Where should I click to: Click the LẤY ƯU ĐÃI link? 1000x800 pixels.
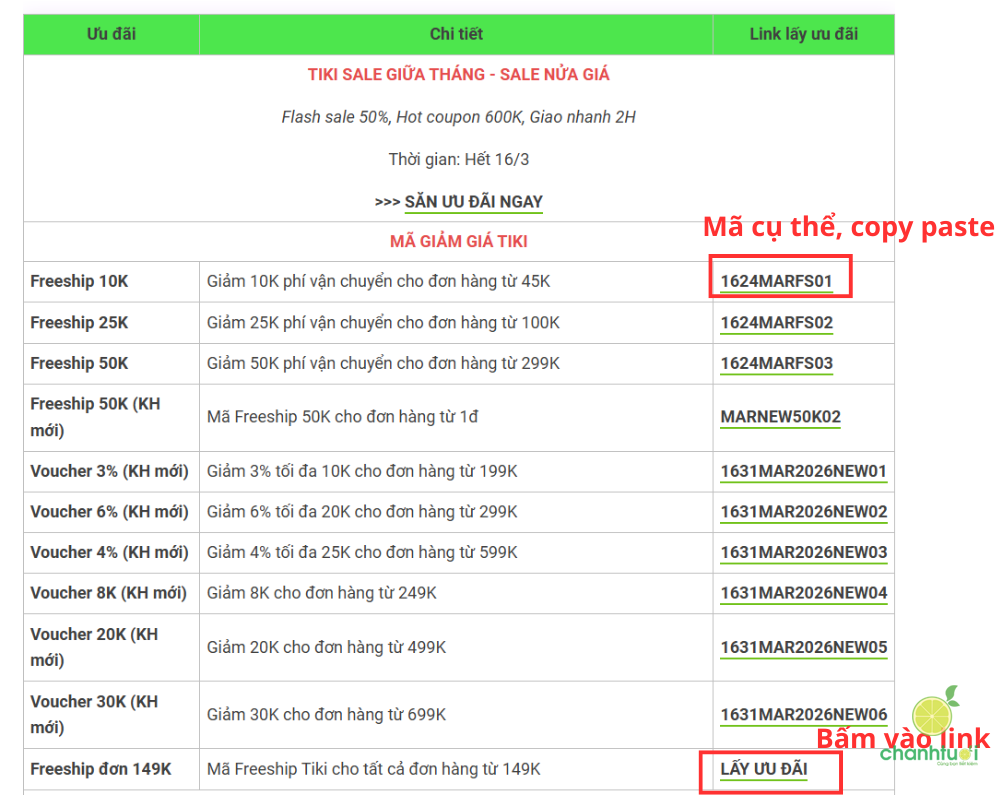click(x=764, y=769)
